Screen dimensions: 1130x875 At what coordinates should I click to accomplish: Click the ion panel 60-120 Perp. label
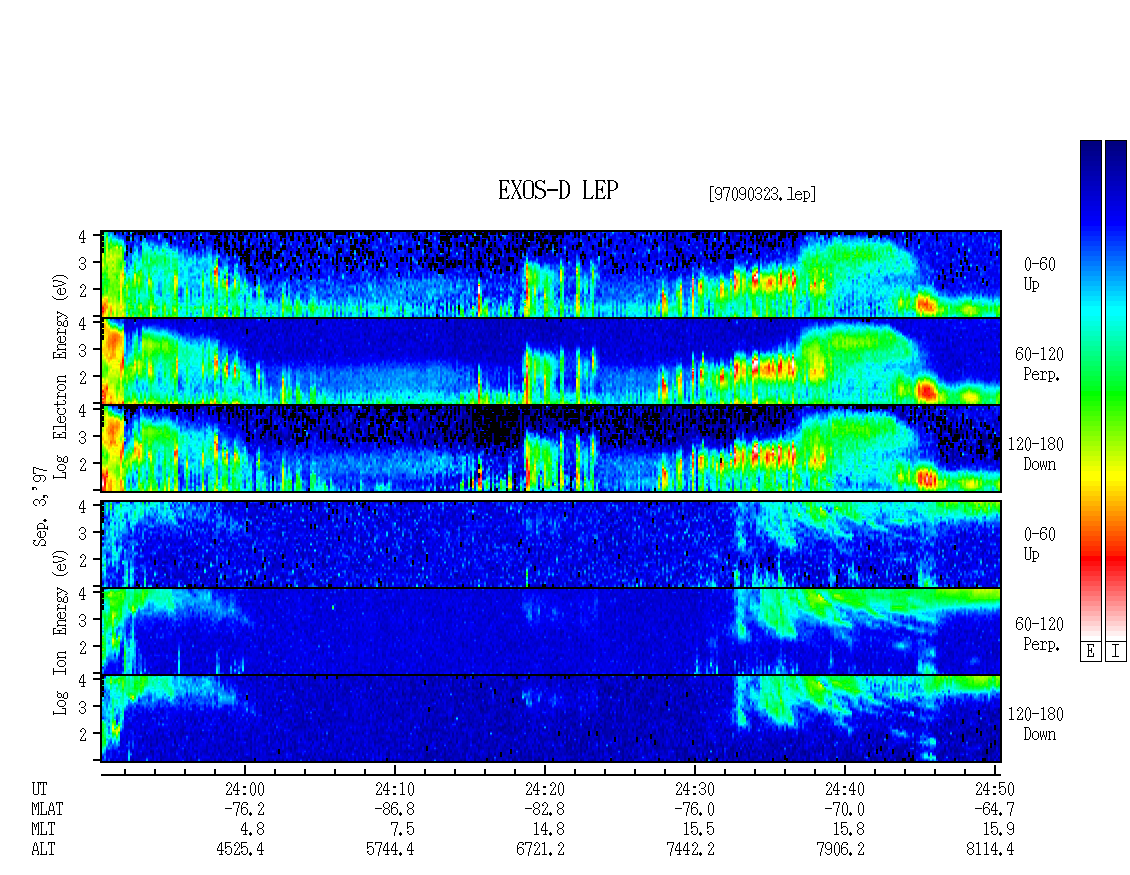pos(1039,634)
